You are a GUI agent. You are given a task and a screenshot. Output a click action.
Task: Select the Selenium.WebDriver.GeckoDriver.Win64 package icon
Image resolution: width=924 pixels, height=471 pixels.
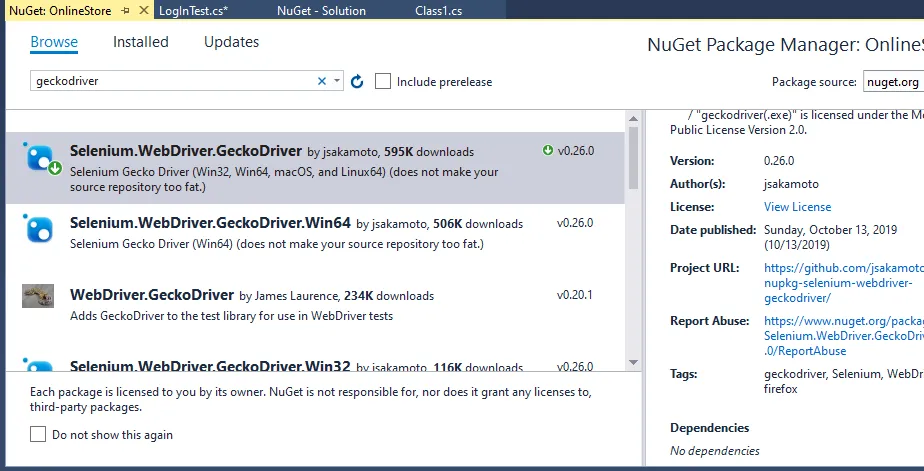click(39, 229)
